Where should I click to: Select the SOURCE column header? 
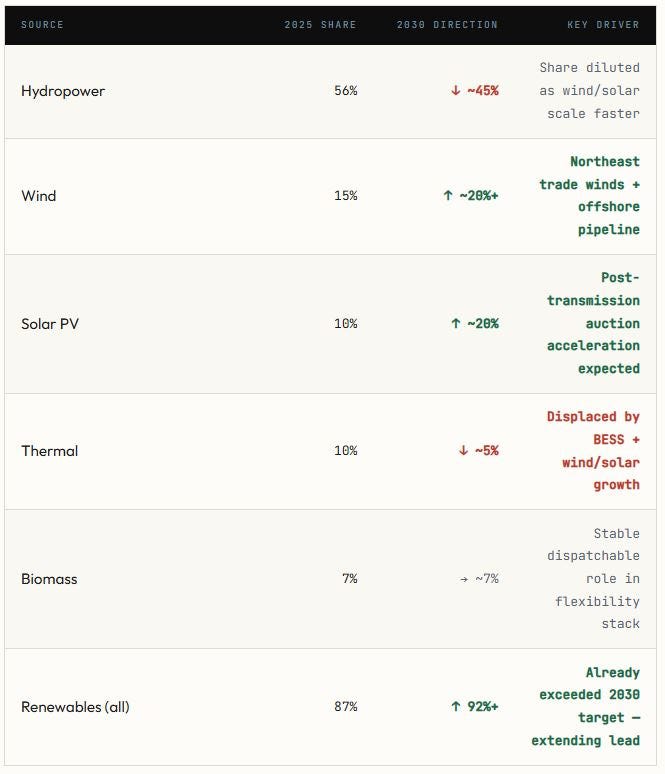42,25
